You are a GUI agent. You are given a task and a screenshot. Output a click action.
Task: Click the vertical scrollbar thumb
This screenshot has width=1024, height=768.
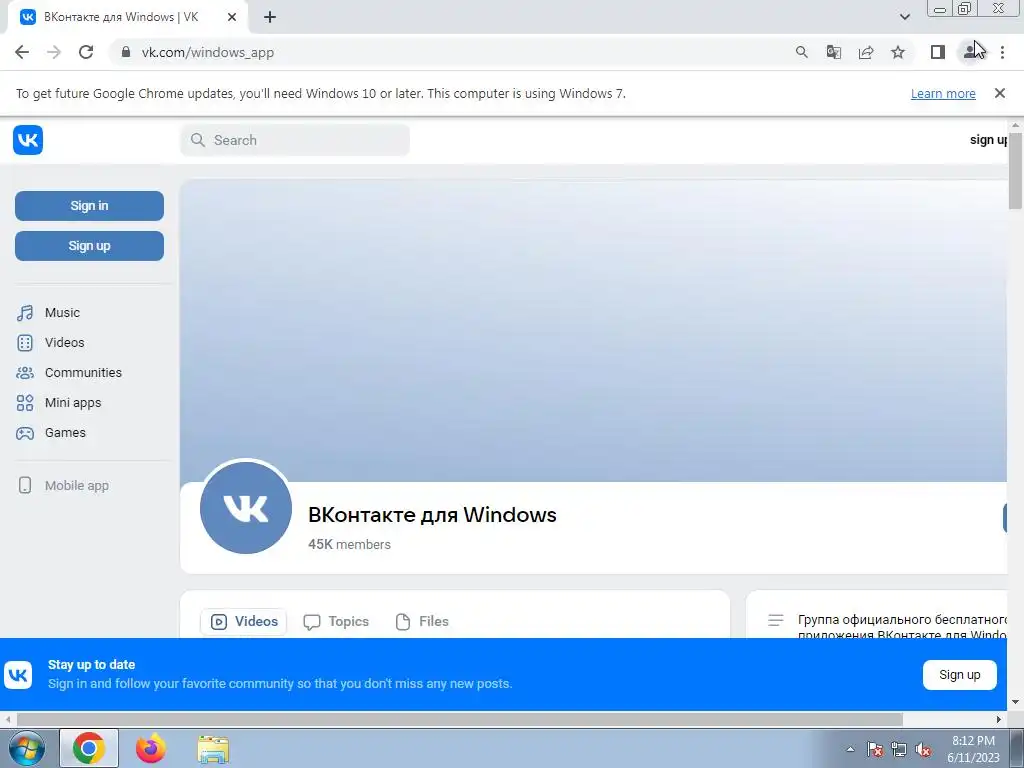(1015, 170)
